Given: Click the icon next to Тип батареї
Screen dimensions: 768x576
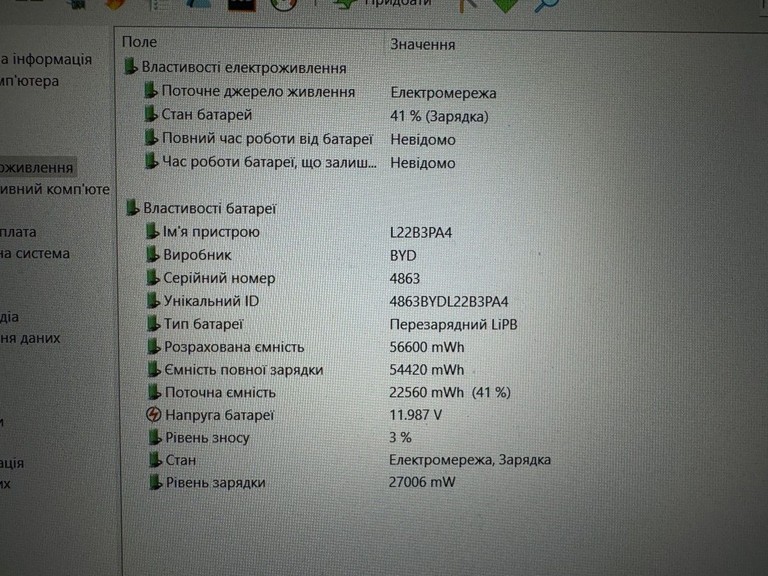Looking at the screenshot, I should coord(153,323).
